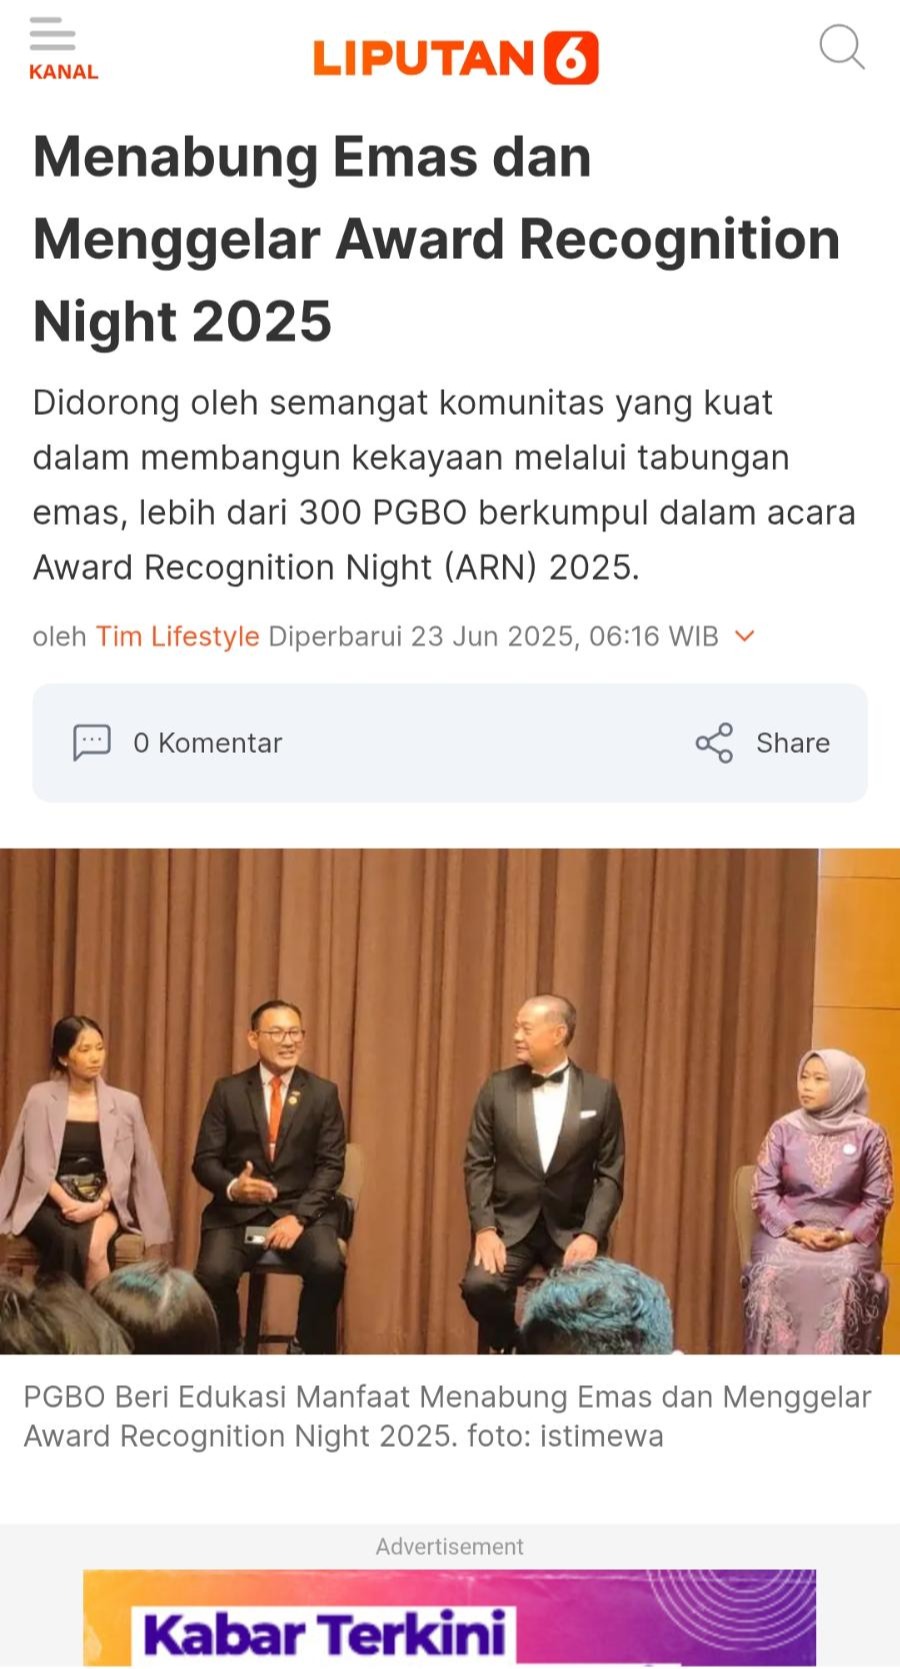Click the comment bubble icon

coord(92,743)
